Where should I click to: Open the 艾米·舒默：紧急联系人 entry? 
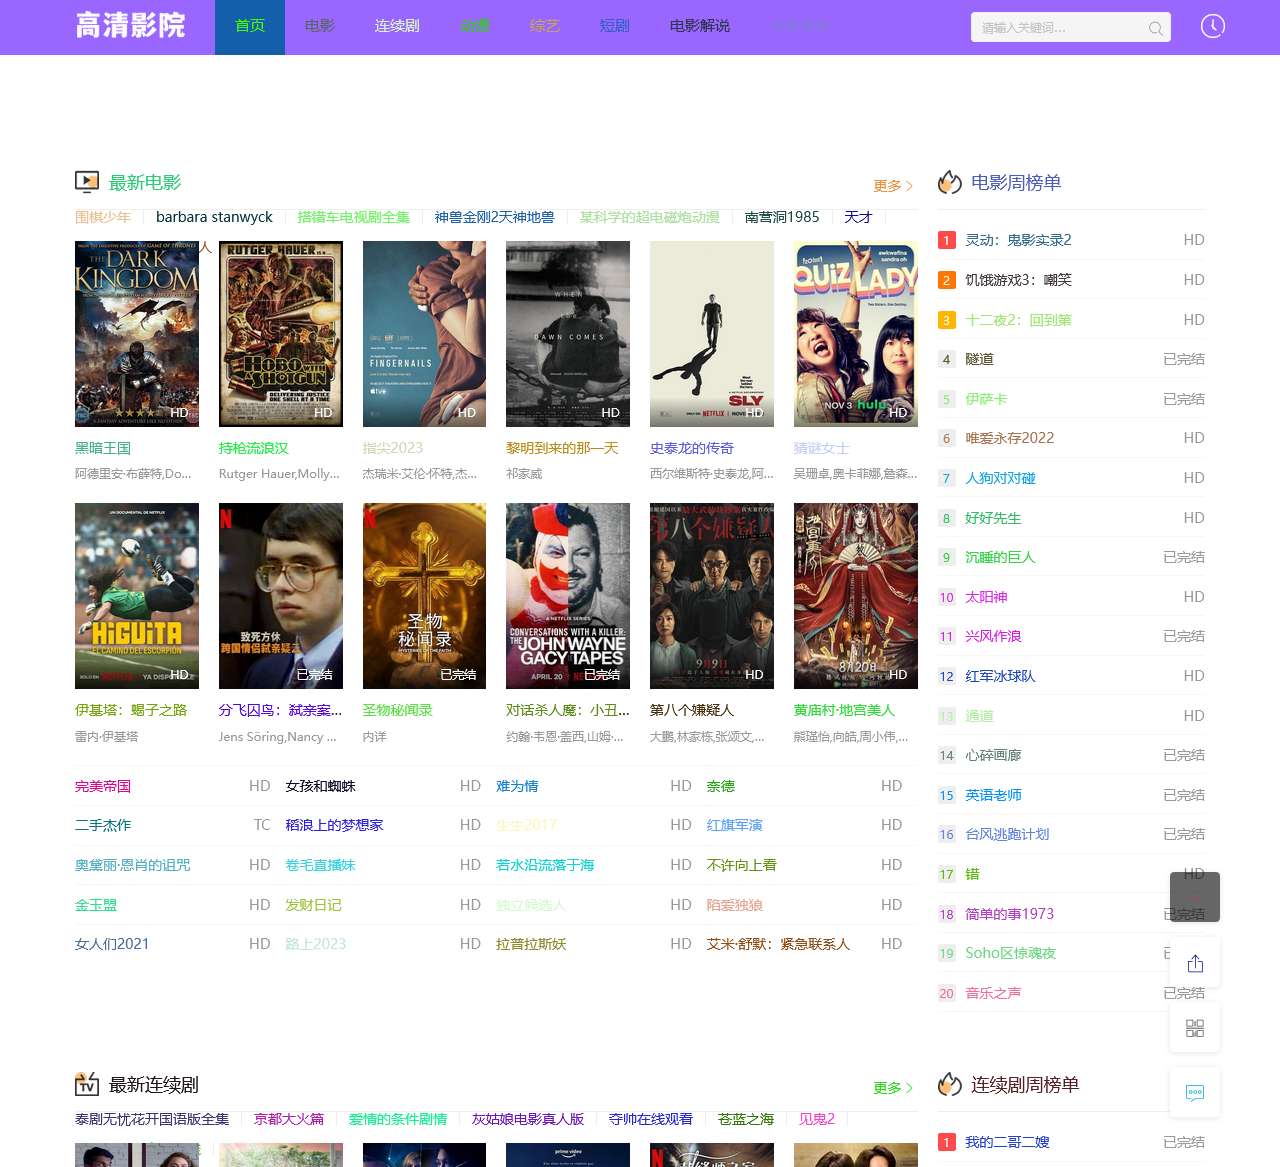point(779,944)
